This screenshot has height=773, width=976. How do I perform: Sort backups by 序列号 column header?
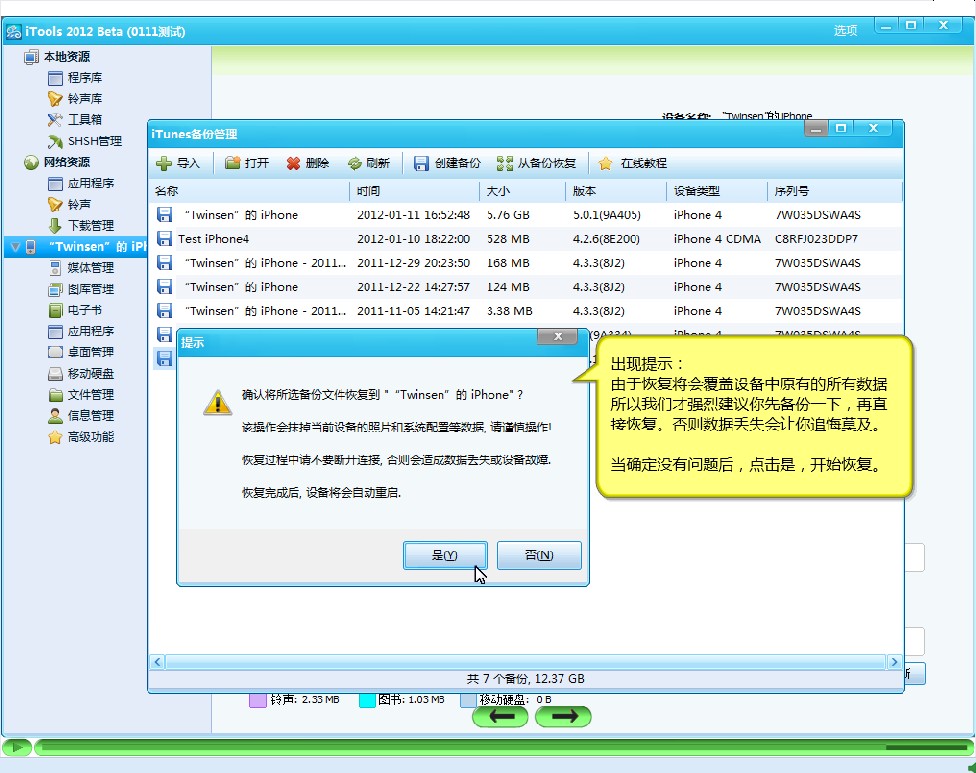834,191
